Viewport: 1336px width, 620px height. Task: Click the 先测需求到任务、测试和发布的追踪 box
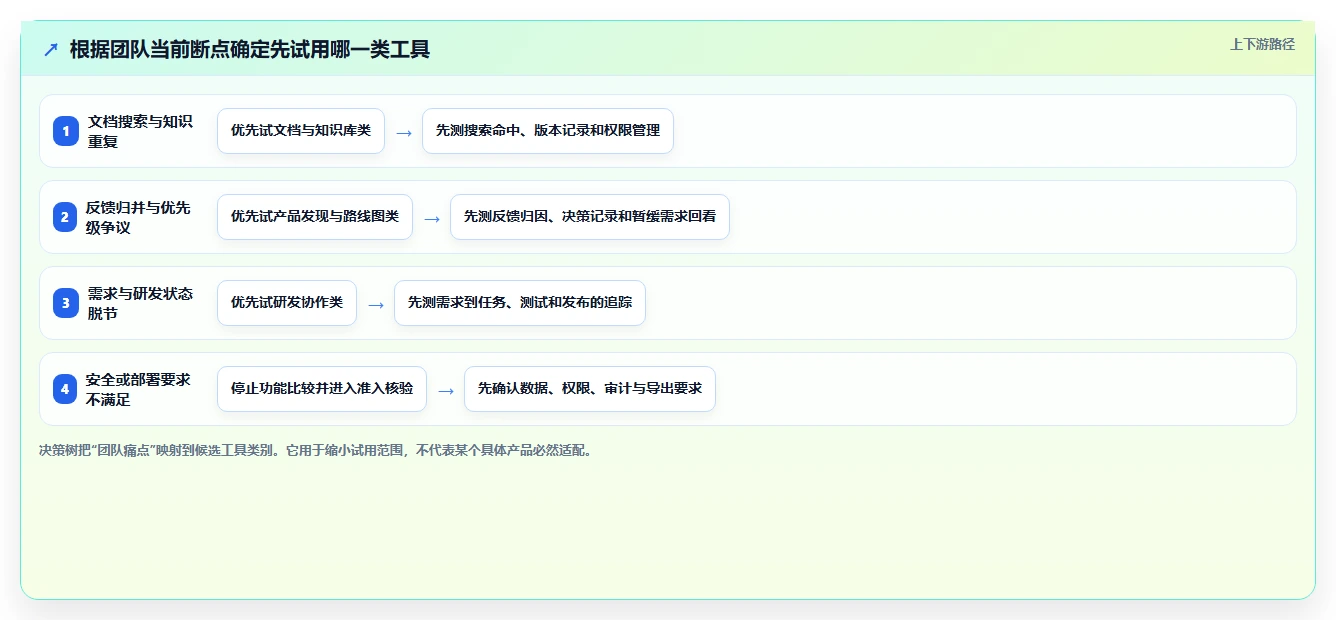520,303
